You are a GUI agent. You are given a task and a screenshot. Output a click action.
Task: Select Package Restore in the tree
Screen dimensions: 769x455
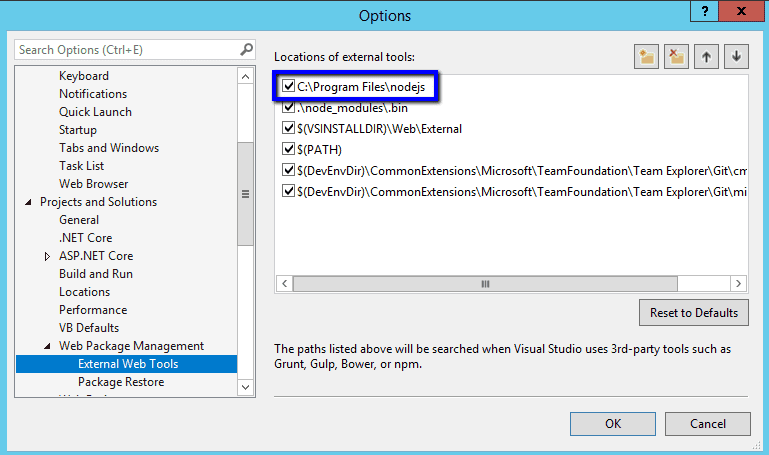point(121,382)
